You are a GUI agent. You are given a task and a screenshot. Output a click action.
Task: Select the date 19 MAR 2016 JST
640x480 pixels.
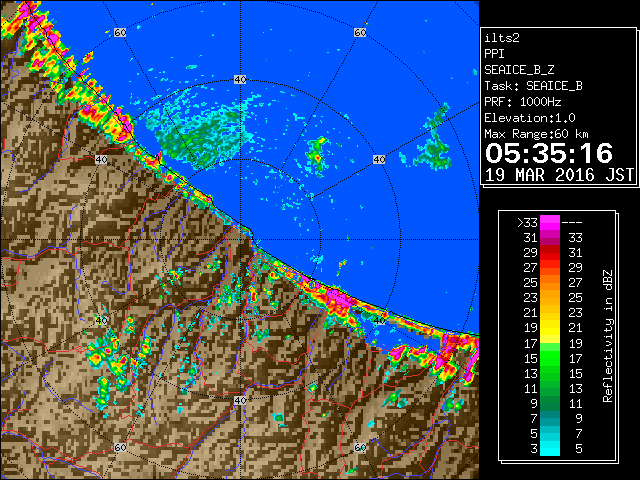tap(559, 175)
